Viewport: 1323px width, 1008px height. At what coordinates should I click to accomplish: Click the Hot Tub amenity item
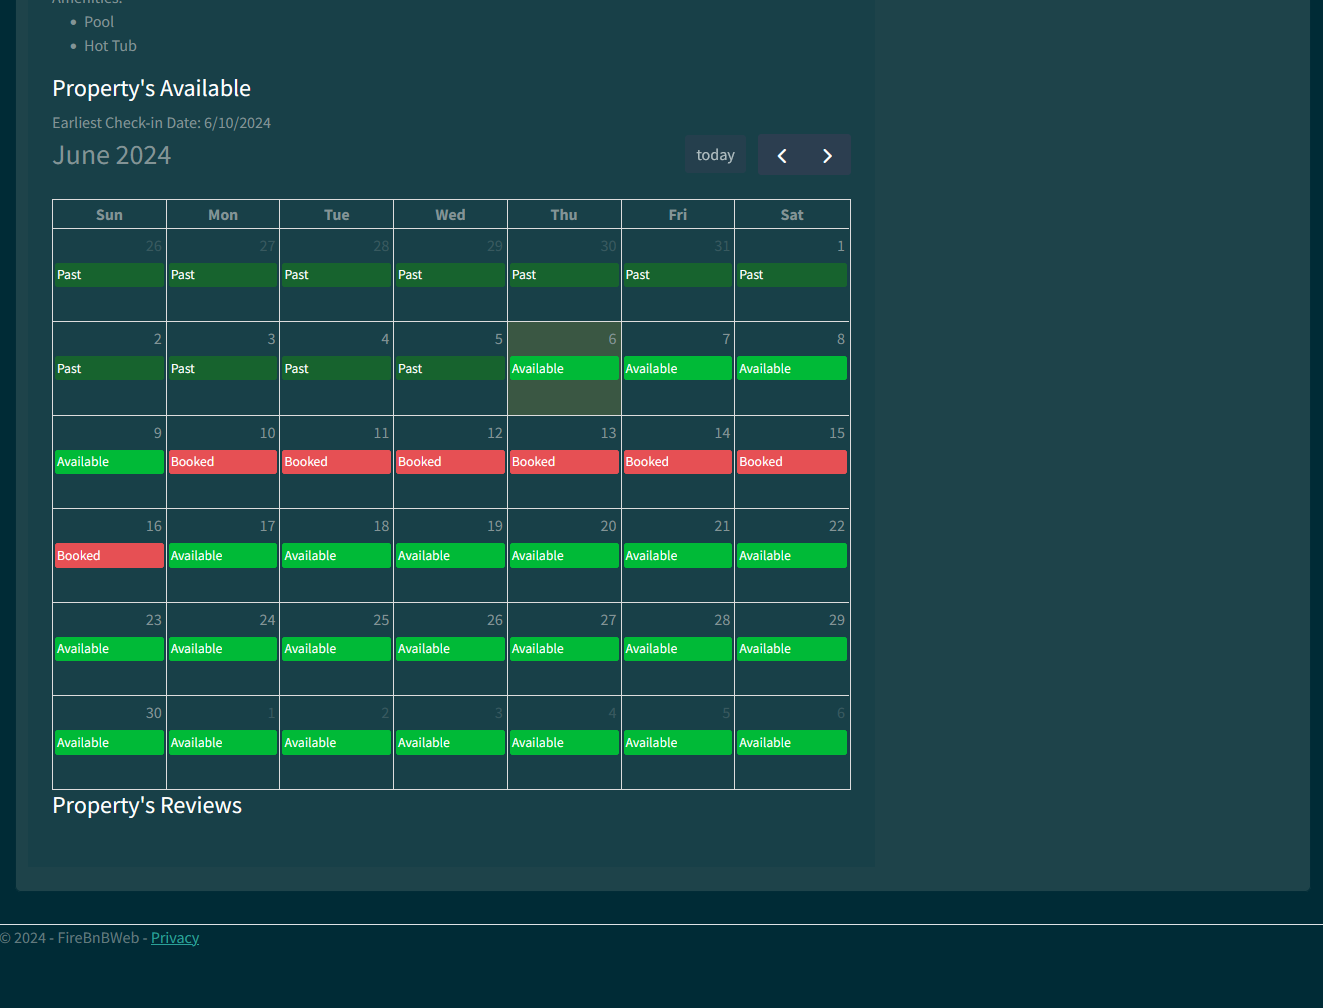(x=110, y=46)
